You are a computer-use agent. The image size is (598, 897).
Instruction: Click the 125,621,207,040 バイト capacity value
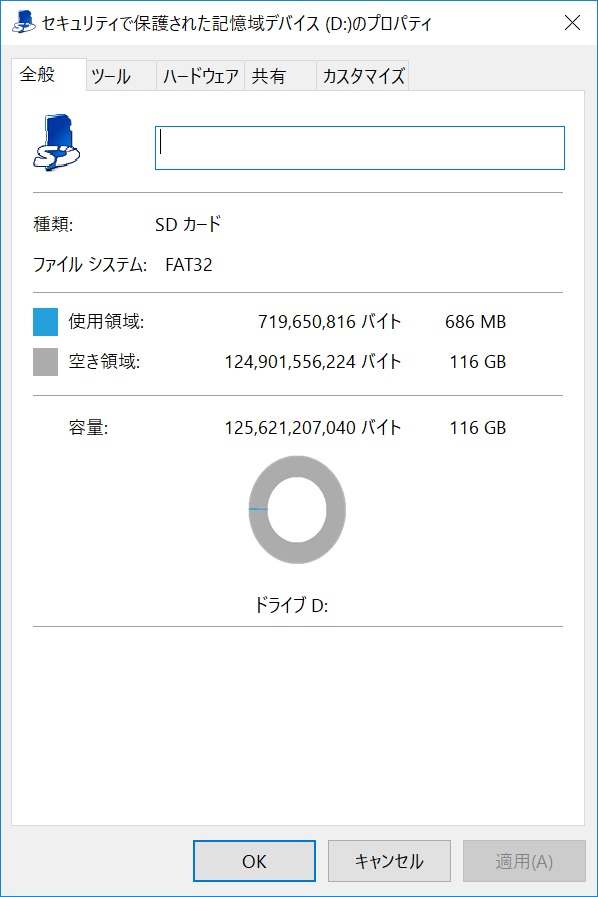pyautogui.click(x=313, y=427)
